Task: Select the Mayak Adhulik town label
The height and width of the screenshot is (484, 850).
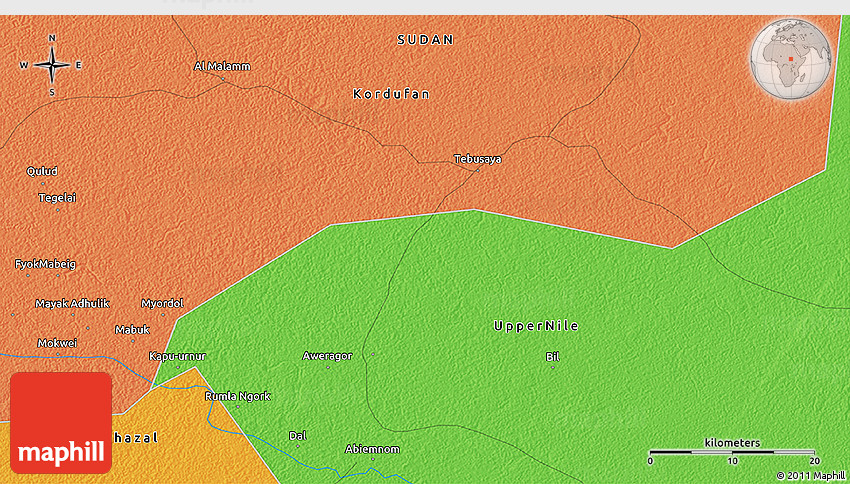Action: (72, 303)
